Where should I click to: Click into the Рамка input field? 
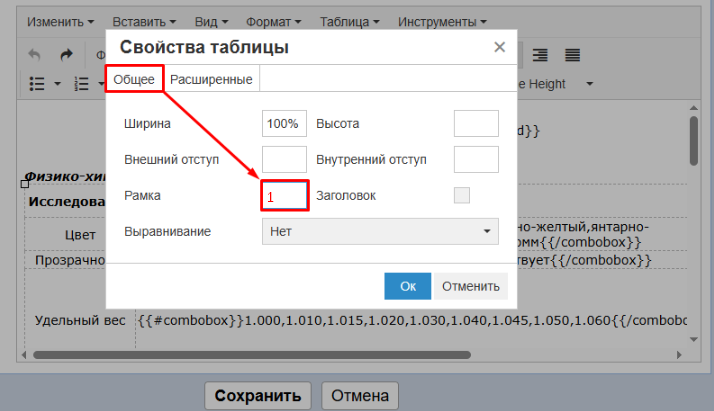pos(285,196)
